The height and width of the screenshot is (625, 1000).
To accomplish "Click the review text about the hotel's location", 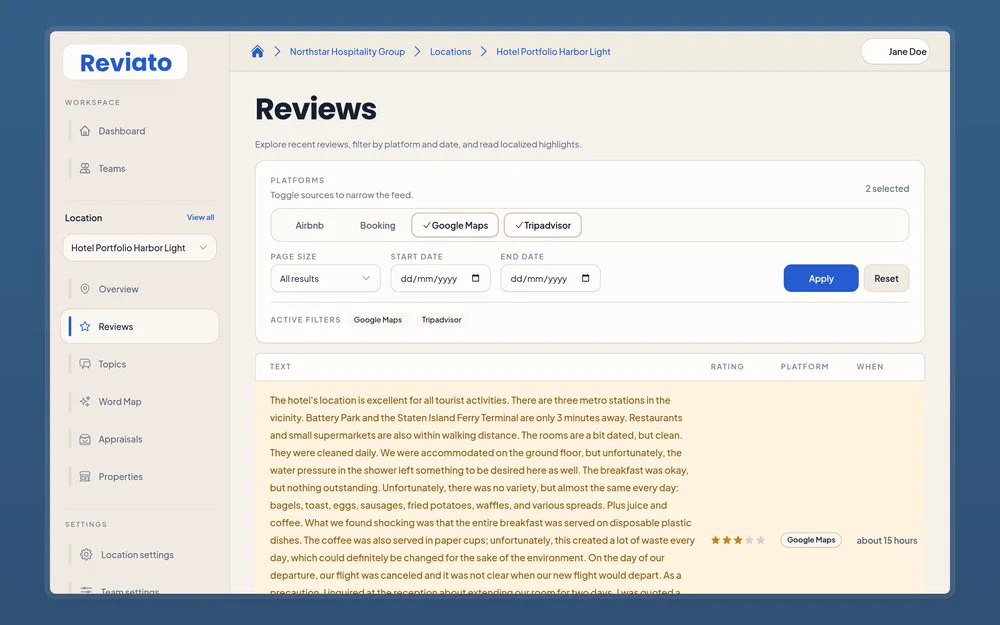I will click(x=482, y=496).
